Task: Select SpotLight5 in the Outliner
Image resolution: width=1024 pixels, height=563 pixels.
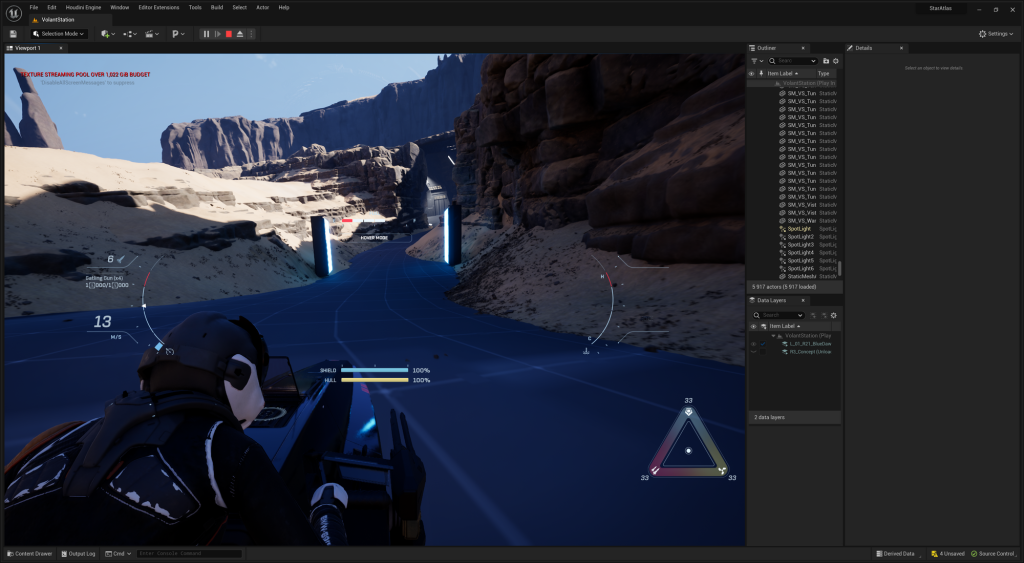Action: coord(793,261)
